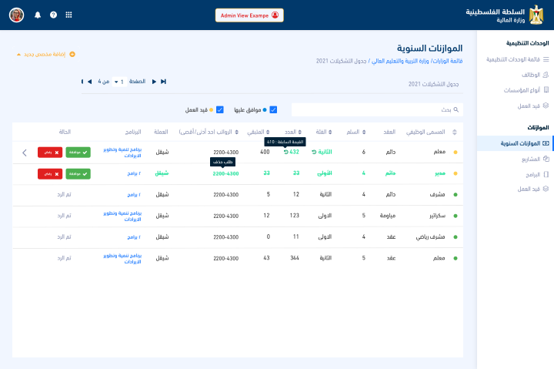Click the search magnifier icon

pos(456,110)
